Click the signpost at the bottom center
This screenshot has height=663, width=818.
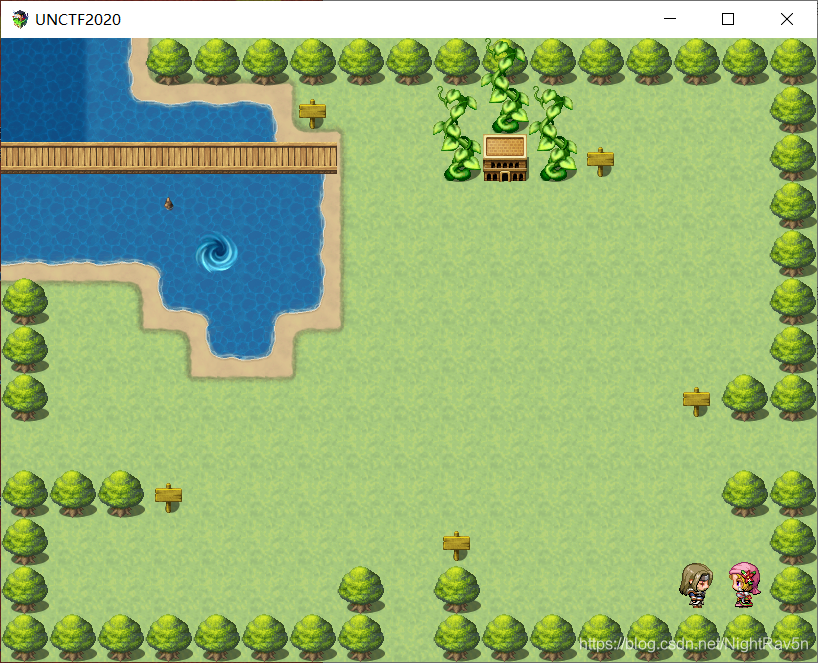tap(456, 546)
